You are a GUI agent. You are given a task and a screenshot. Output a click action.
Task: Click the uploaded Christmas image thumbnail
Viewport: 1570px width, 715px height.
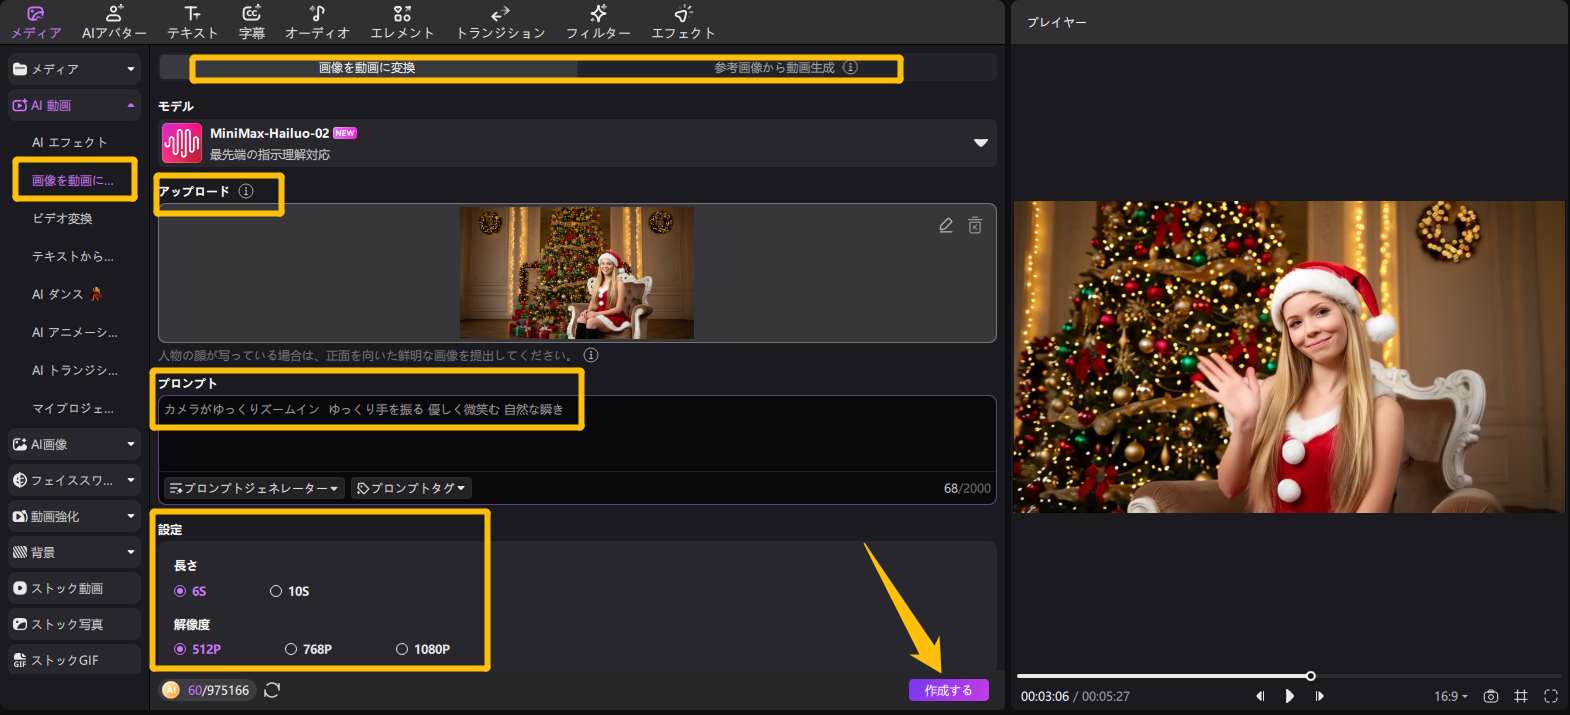pos(577,273)
